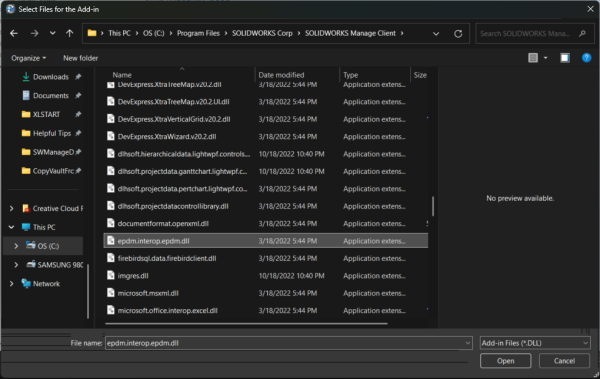Click the navigation pane vertical scrollbar

tap(88, 291)
